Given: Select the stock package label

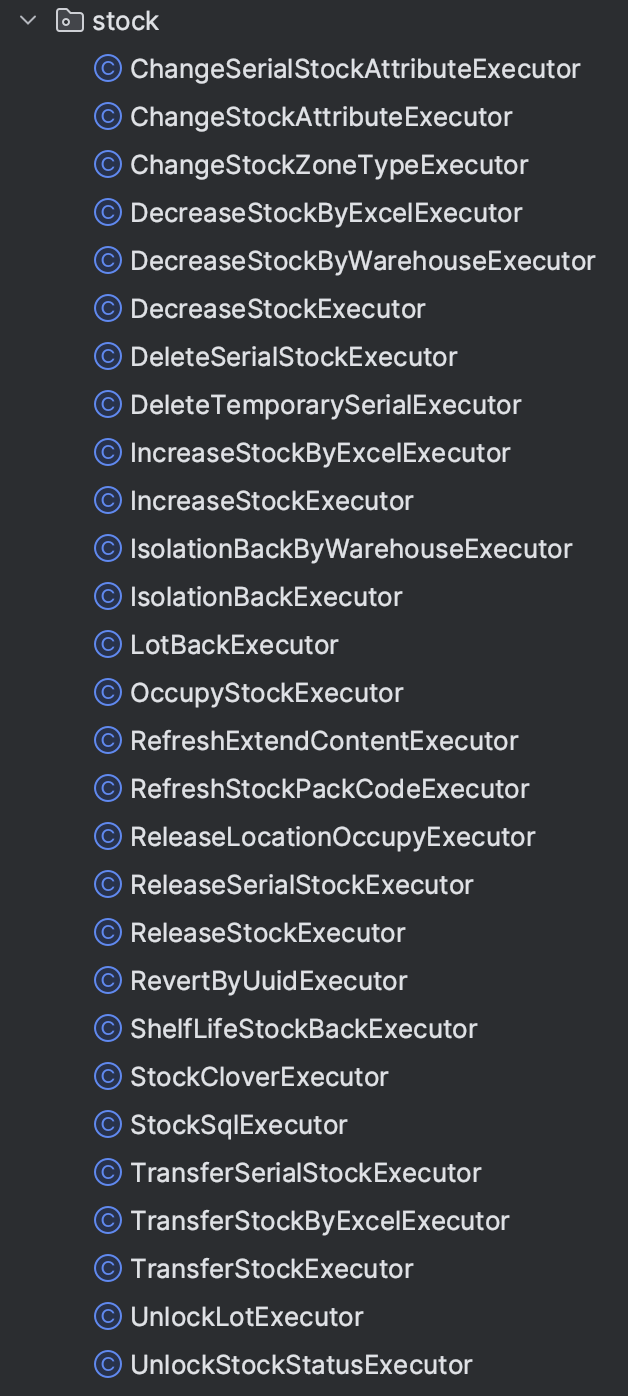Looking at the screenshot, I should [125, 20].
